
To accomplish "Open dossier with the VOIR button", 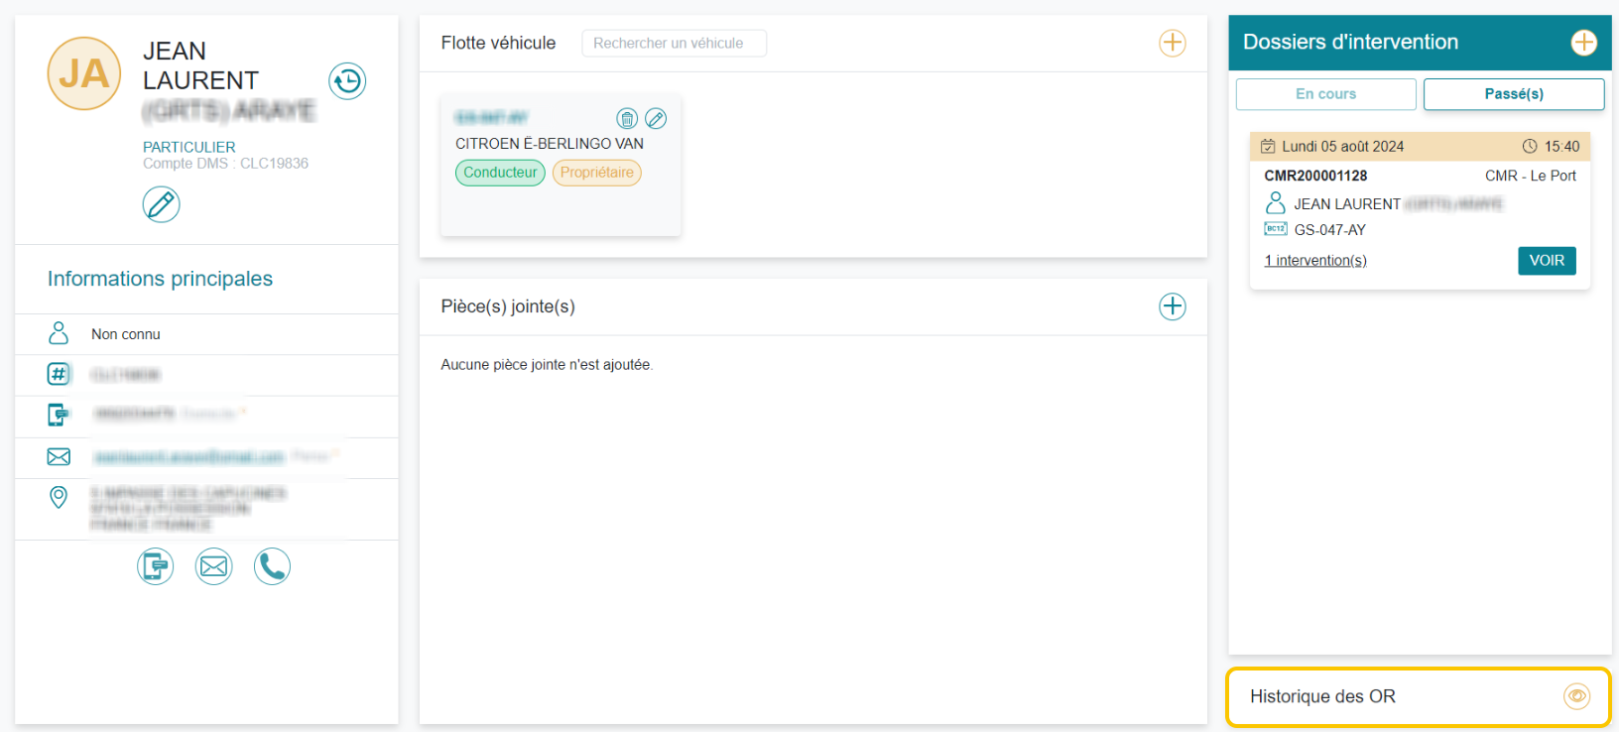I will 1547,261.
